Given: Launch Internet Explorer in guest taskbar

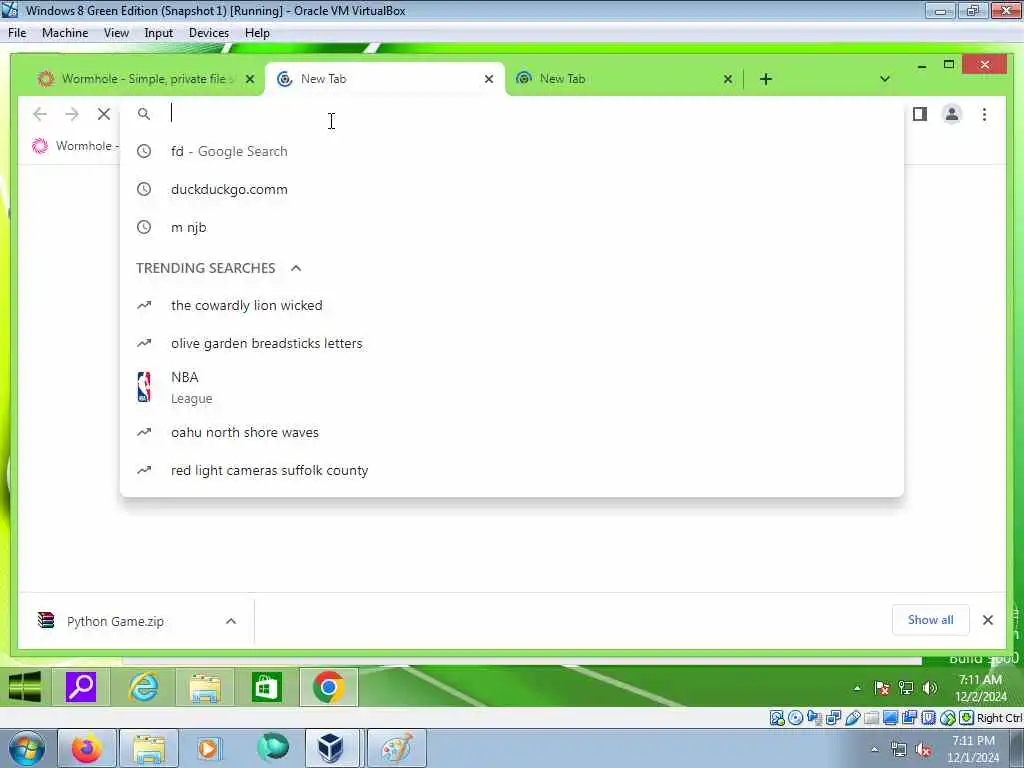Looking at the screenshot, I should click(x=143, y=687).
